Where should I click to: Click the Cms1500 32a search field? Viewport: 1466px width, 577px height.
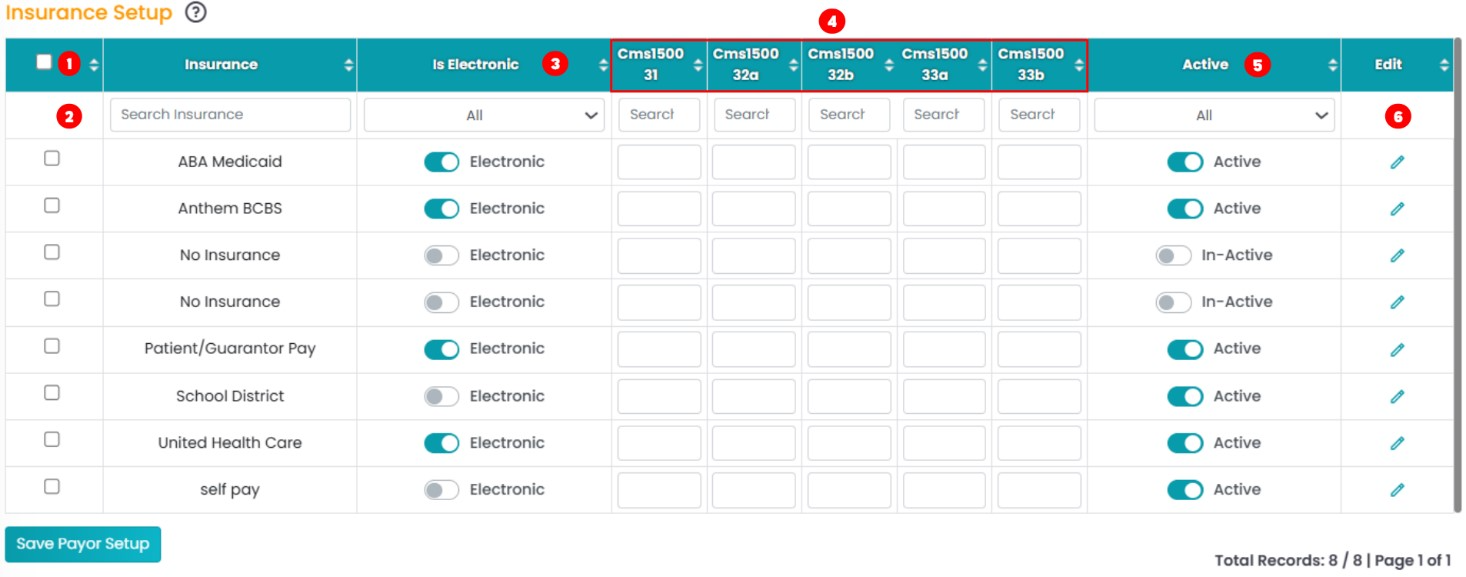pyautogui.click(x=754, y=115)
